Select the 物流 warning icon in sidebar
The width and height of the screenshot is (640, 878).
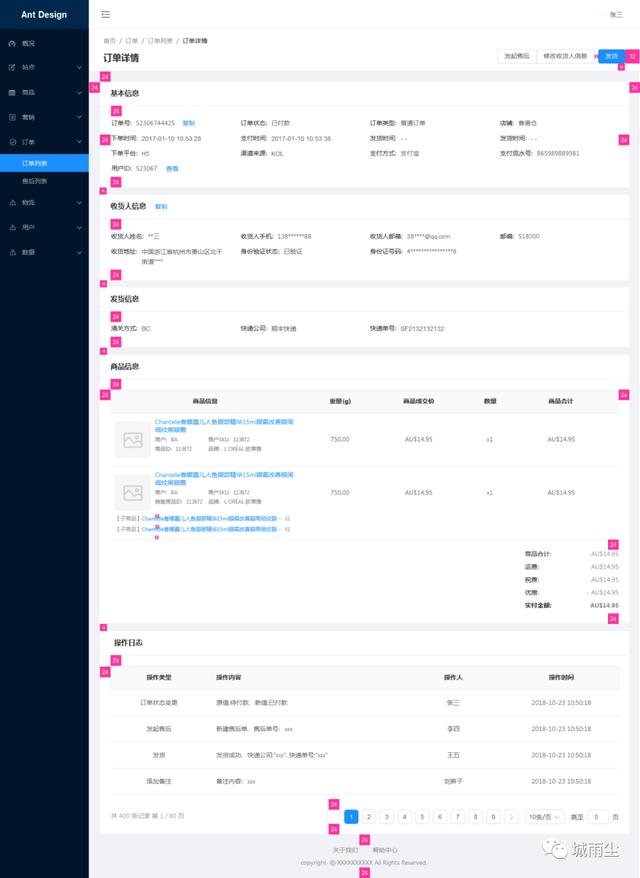(x=12, y=203)
